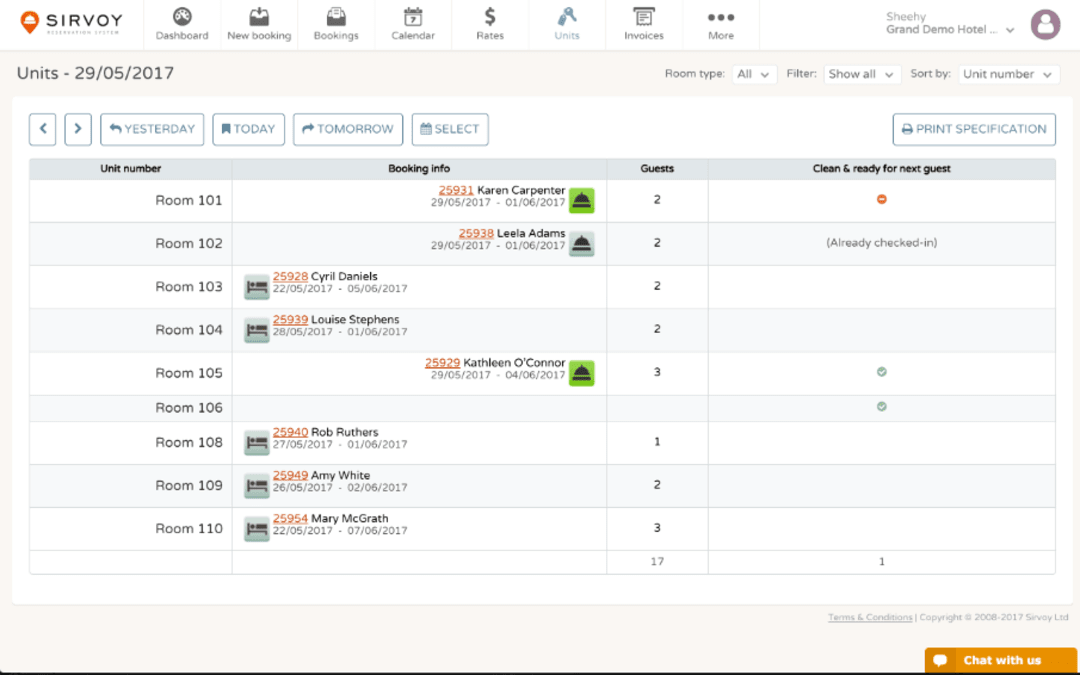1080x675 pixels.
Task: Click the green checkmark for Room 106
Action: point(881,408)
